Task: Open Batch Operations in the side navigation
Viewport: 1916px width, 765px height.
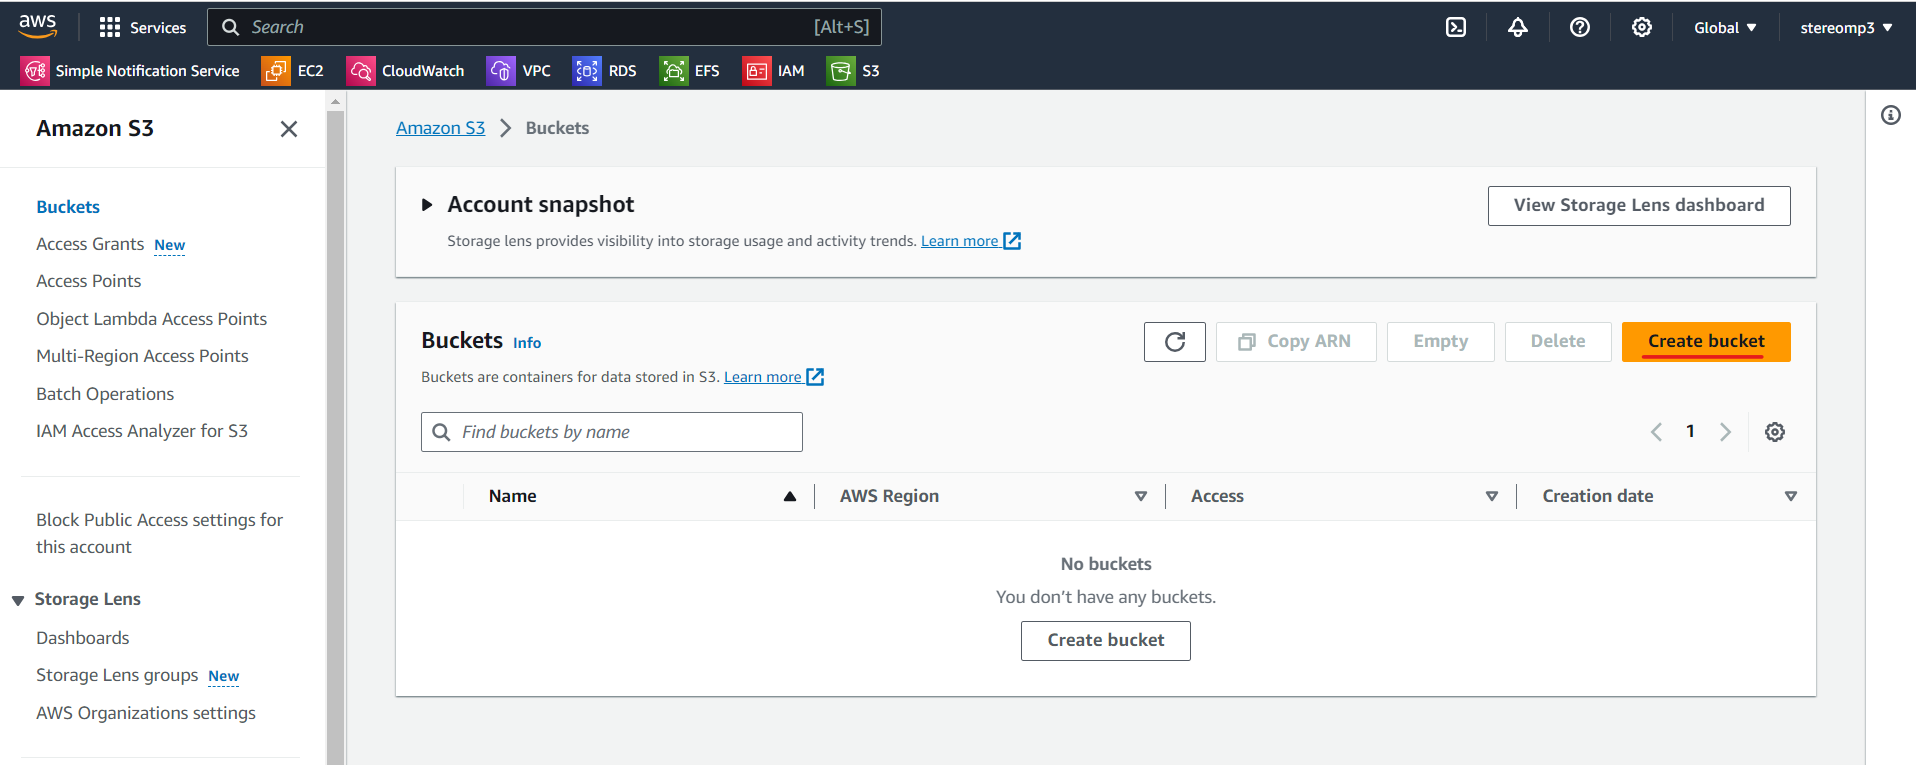Action: click(x=105, y=394)
